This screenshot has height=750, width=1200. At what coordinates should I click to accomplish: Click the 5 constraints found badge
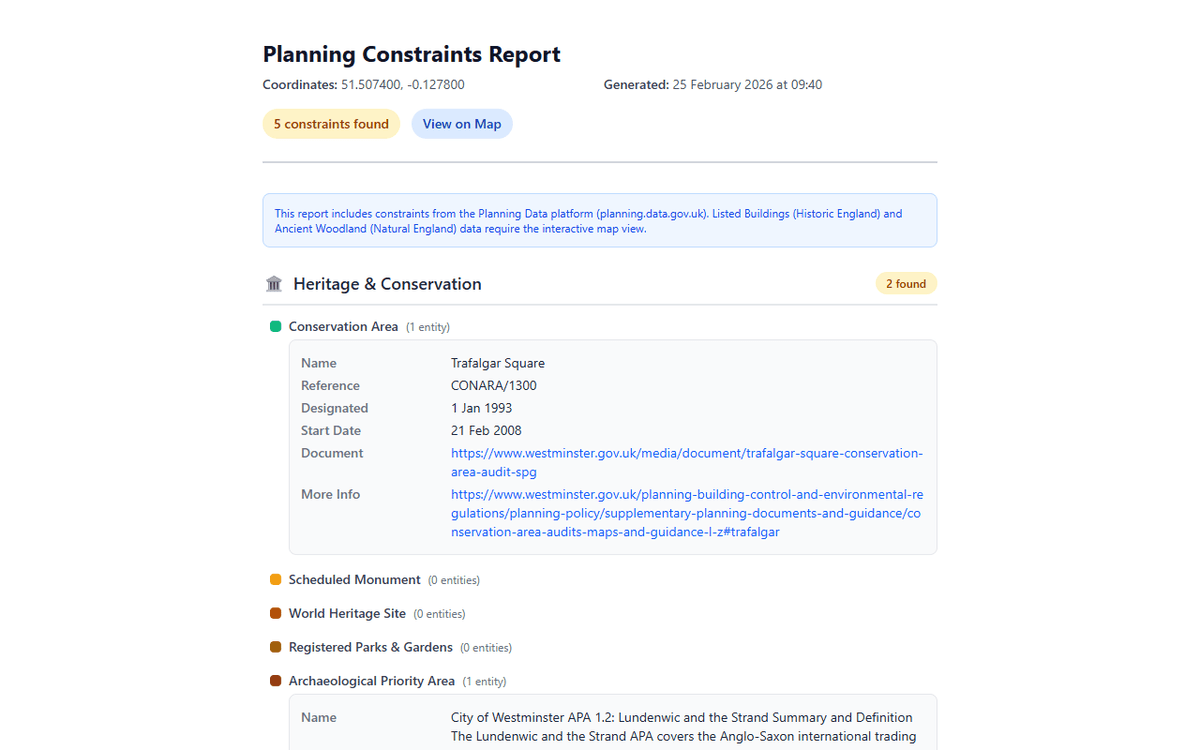coord(331,123)
